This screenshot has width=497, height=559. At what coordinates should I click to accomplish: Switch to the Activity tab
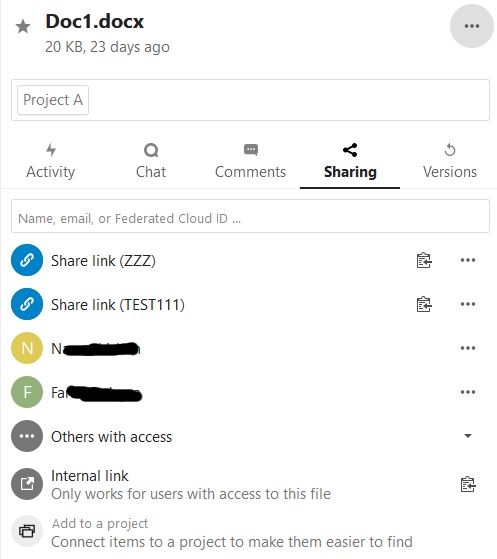point(51,161)
